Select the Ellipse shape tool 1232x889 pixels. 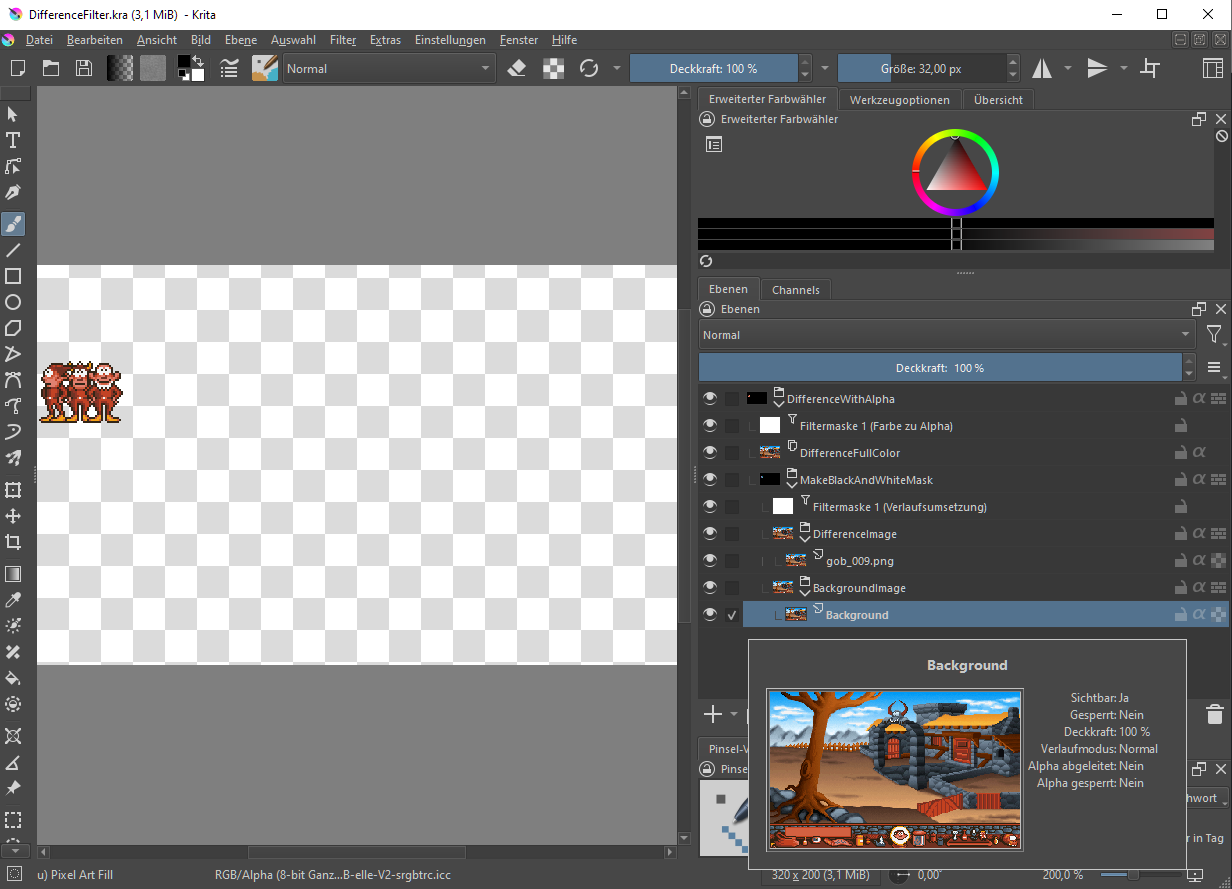pyautogui.click(x=13, y=302)
